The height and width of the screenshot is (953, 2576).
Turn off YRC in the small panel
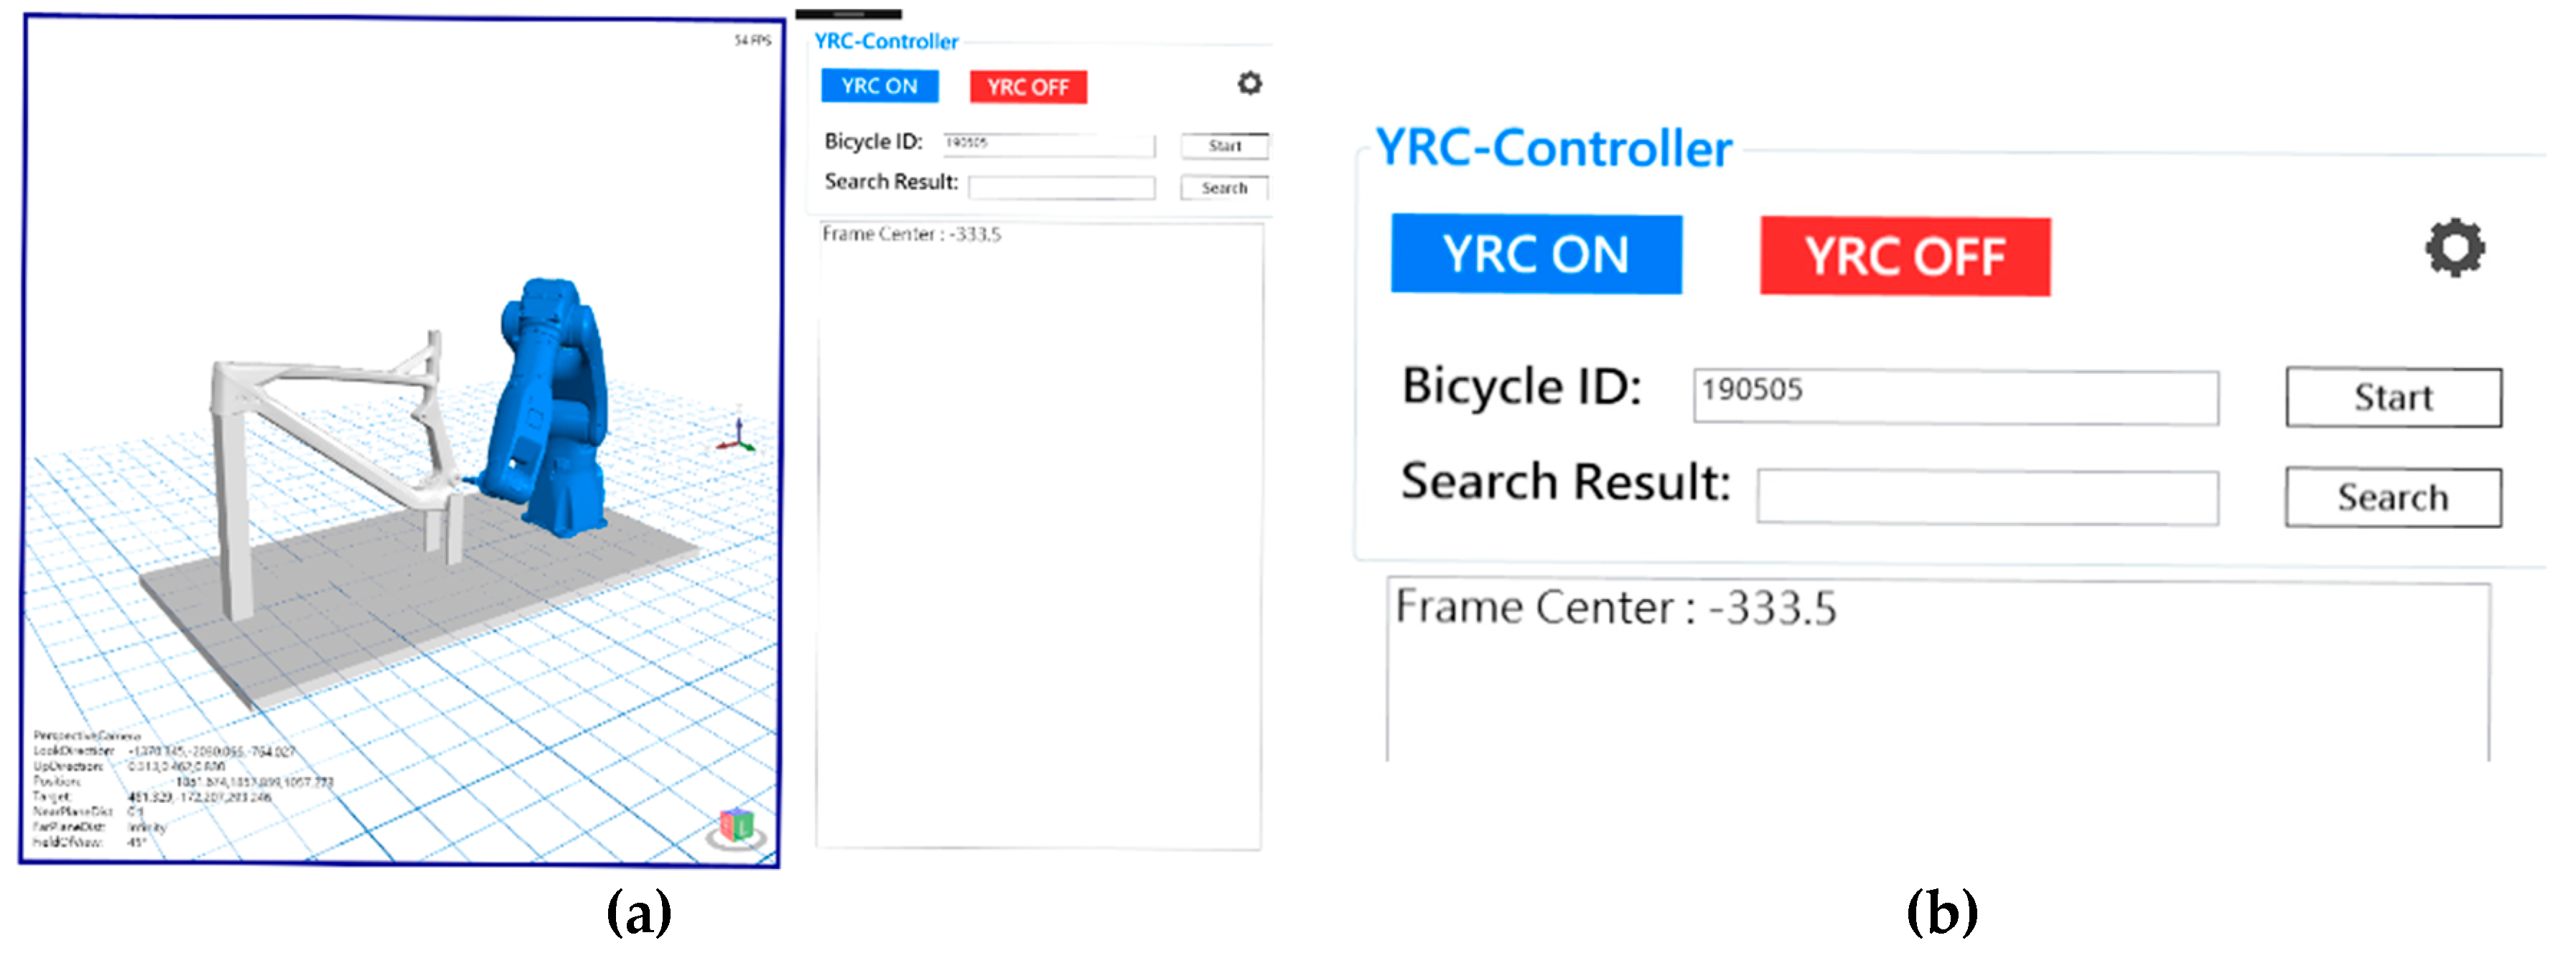tap(1027, 87)
